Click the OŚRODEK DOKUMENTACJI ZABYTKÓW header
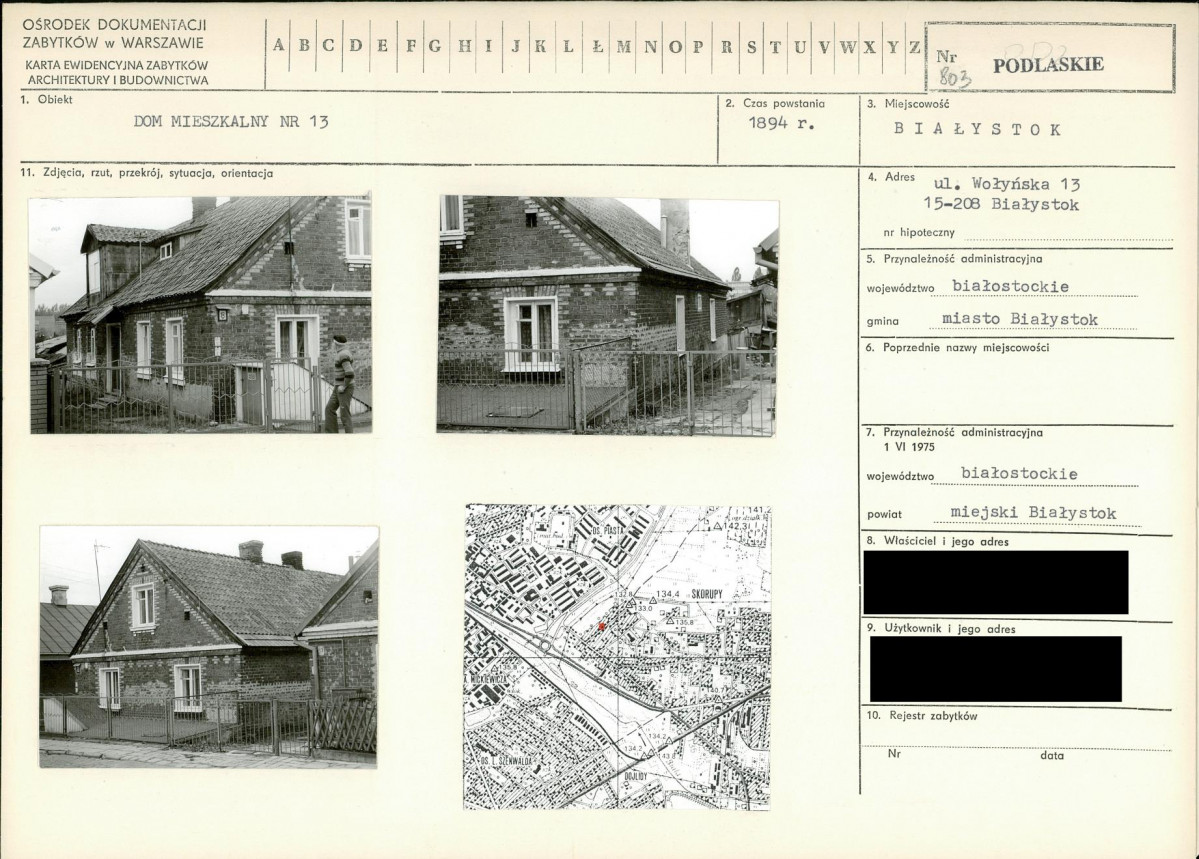Screen dimensions: 1199x859 pos(114,33)
